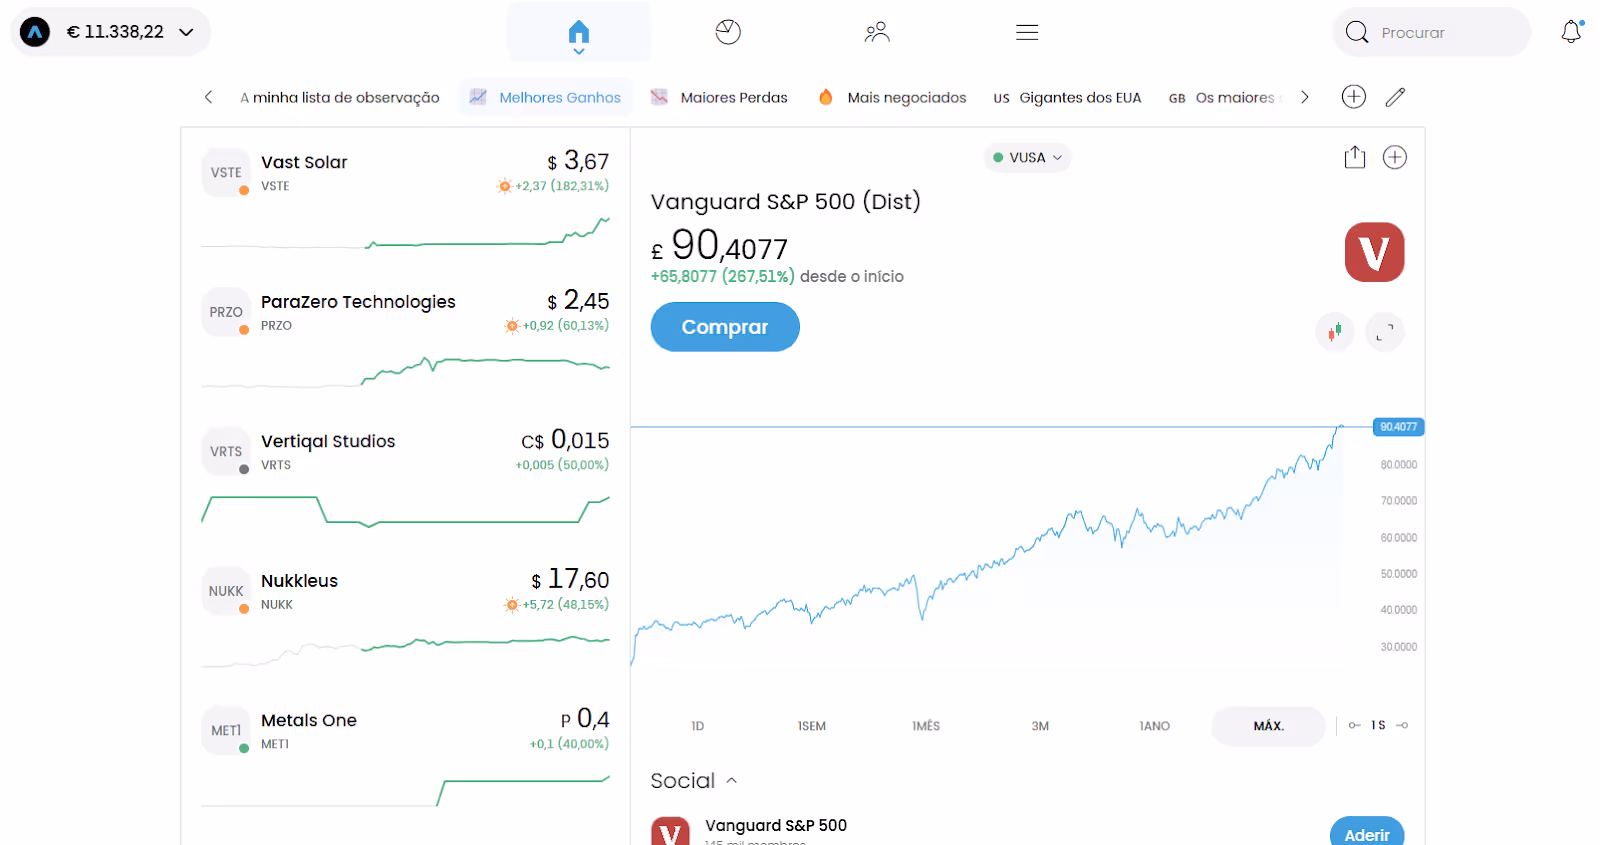Viewport: 1600px width, 845px height.
Task: Select A minha lista de observação tab
Action: point(340,97)
